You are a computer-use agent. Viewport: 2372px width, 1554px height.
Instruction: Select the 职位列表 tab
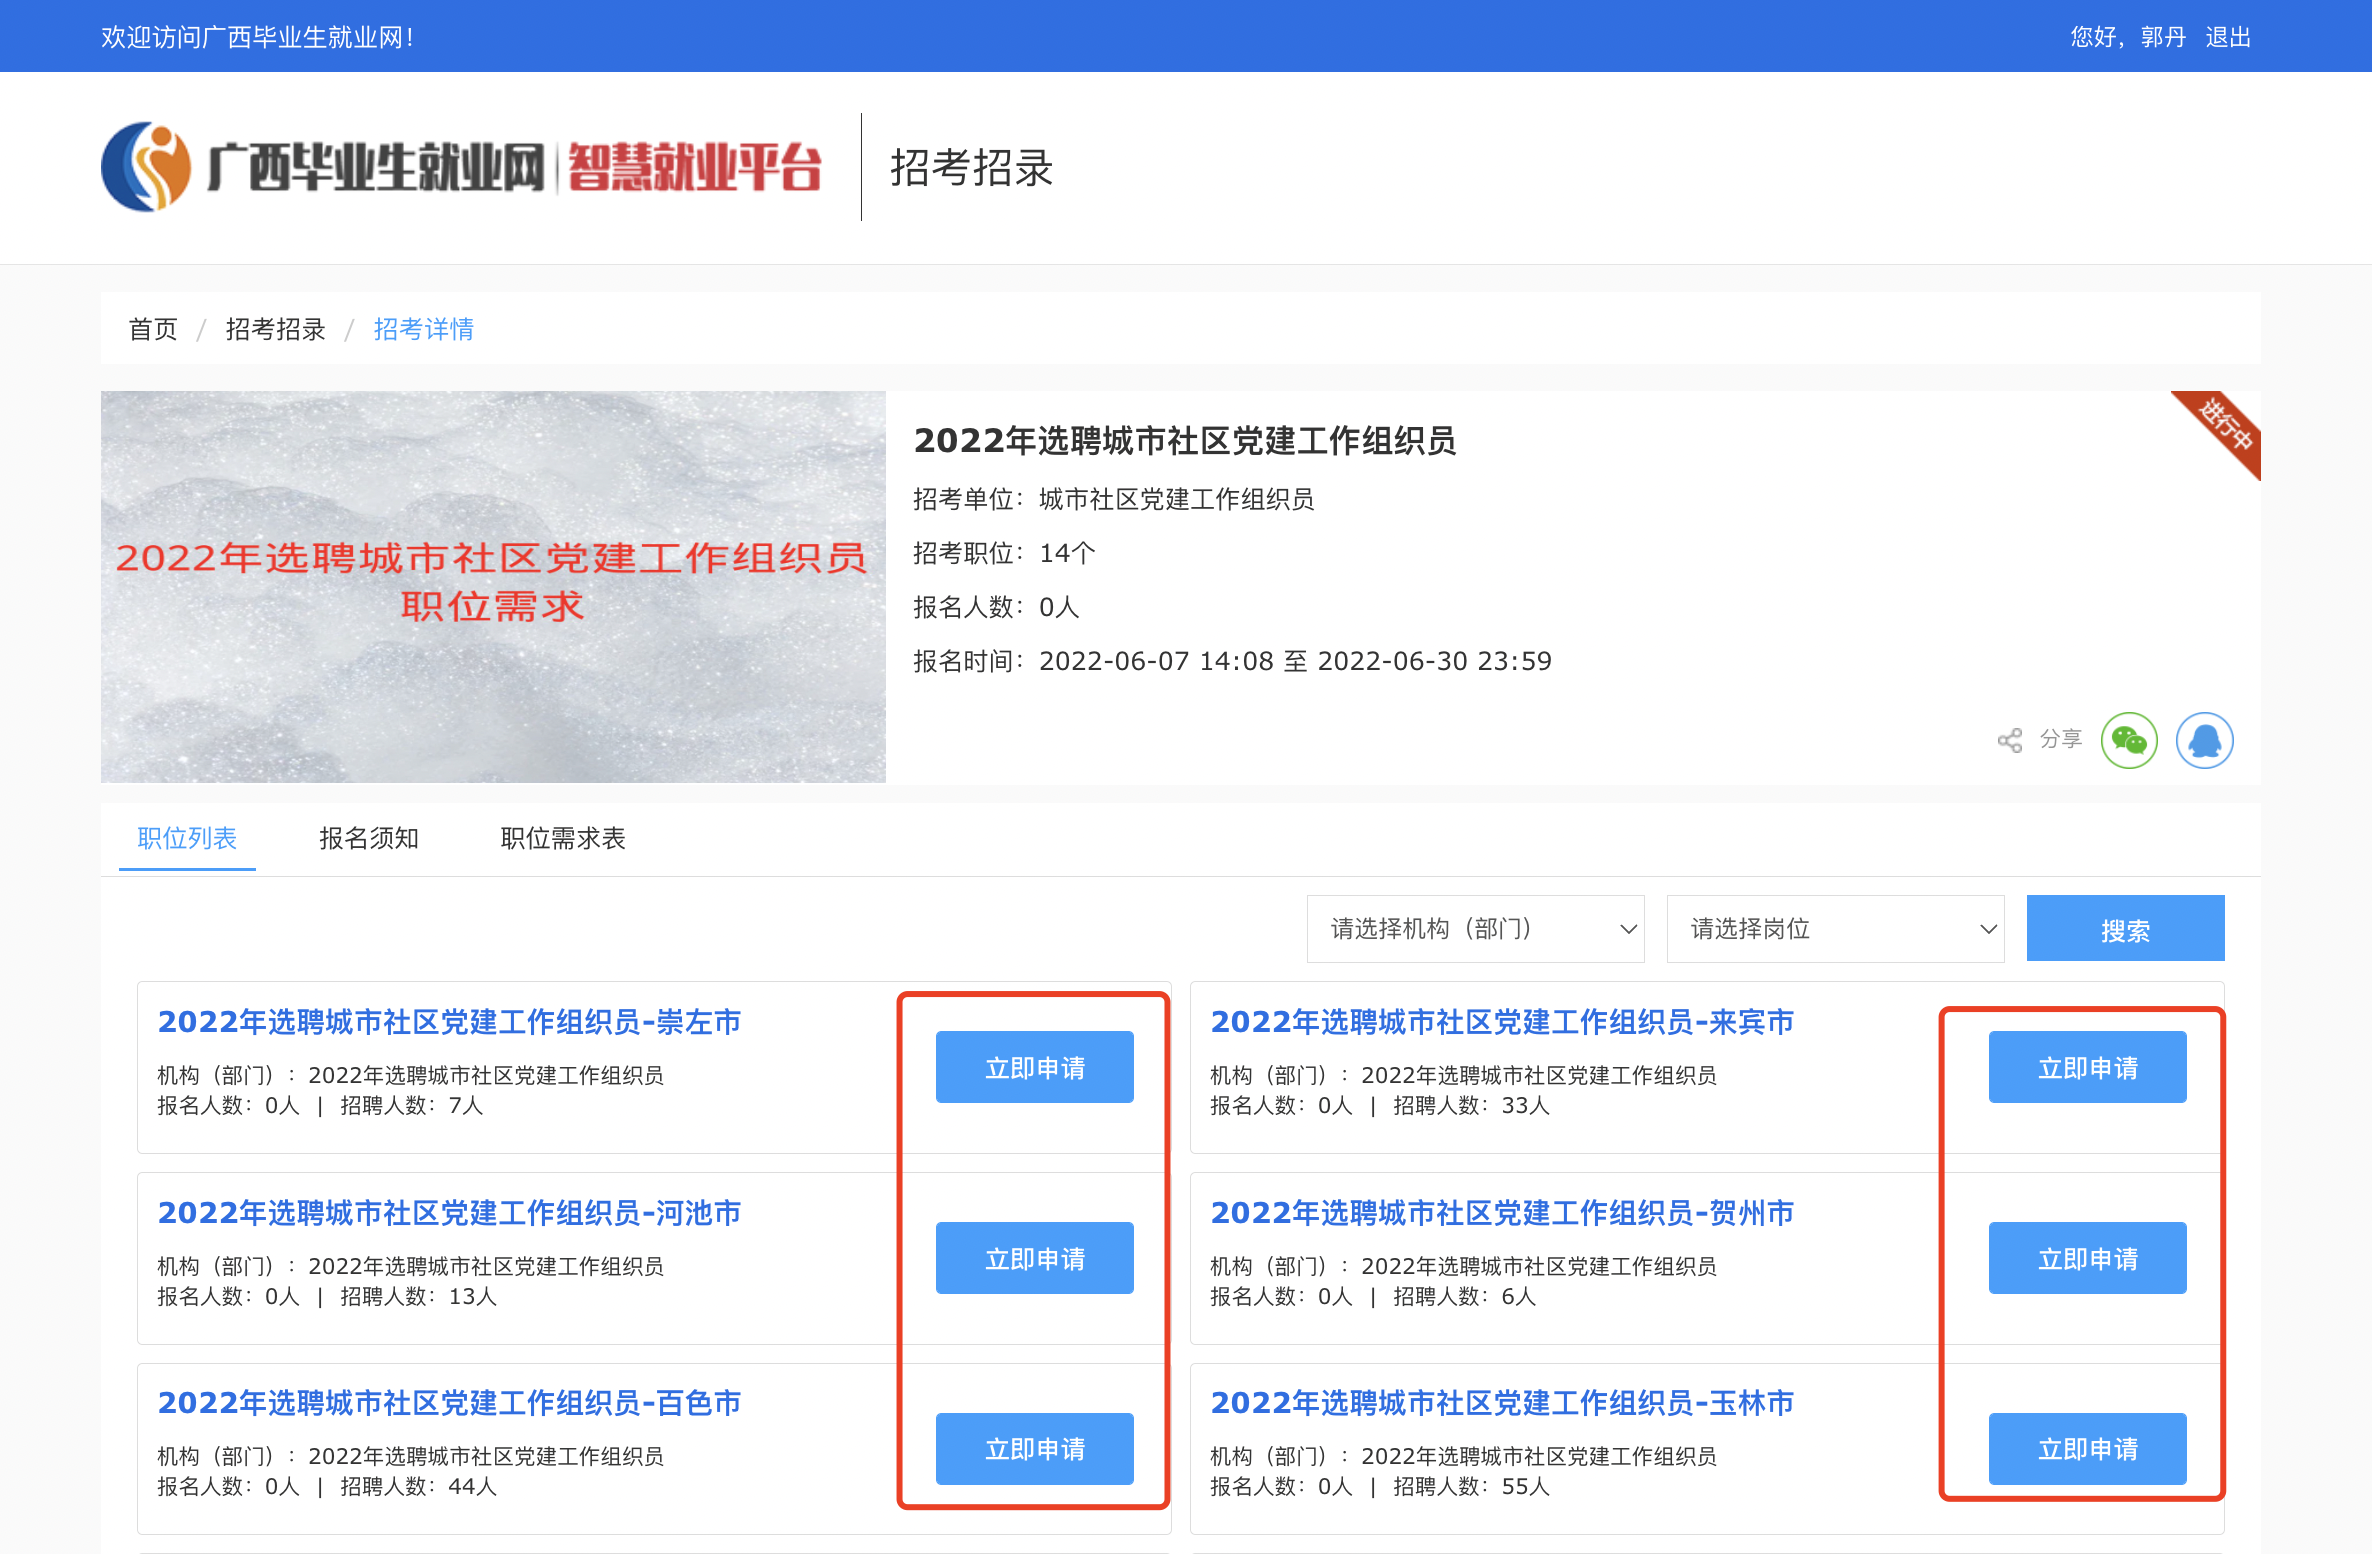[187, 838]
